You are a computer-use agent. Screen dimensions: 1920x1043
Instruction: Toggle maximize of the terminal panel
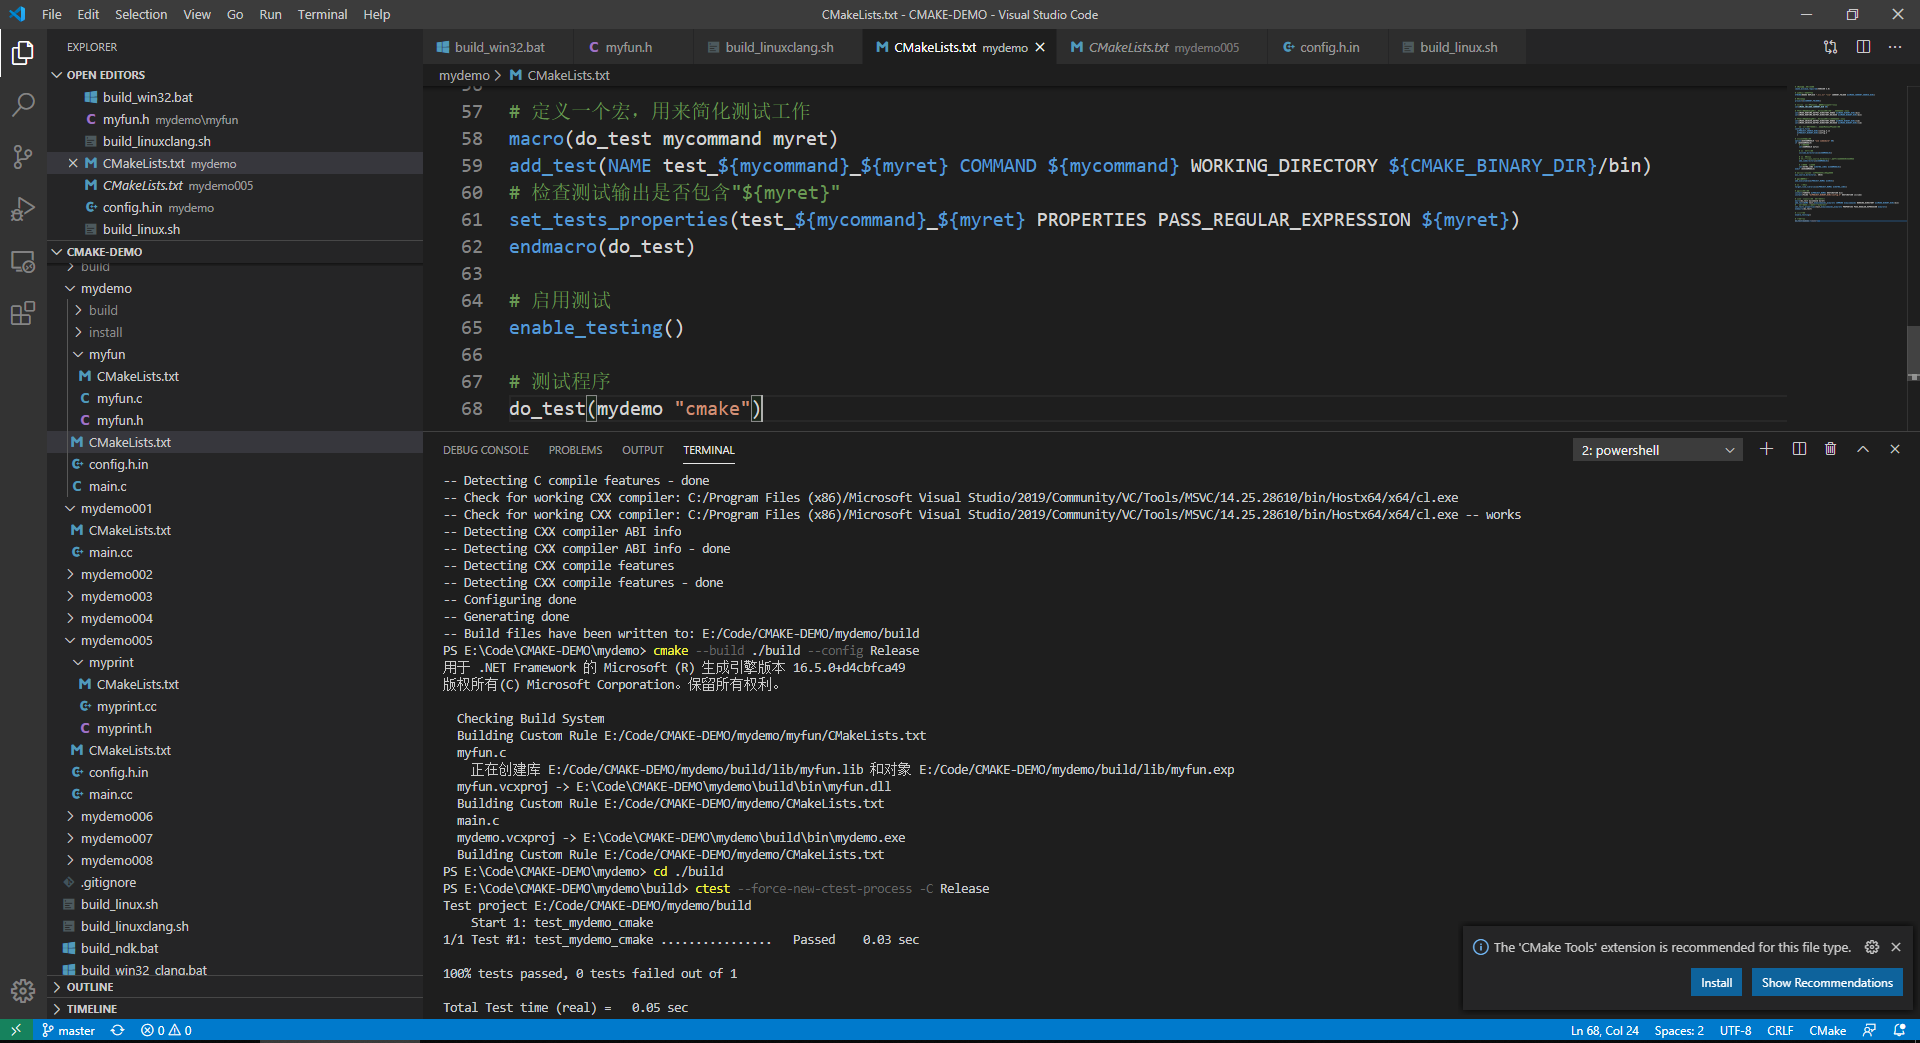click(x=1862, y=449)
